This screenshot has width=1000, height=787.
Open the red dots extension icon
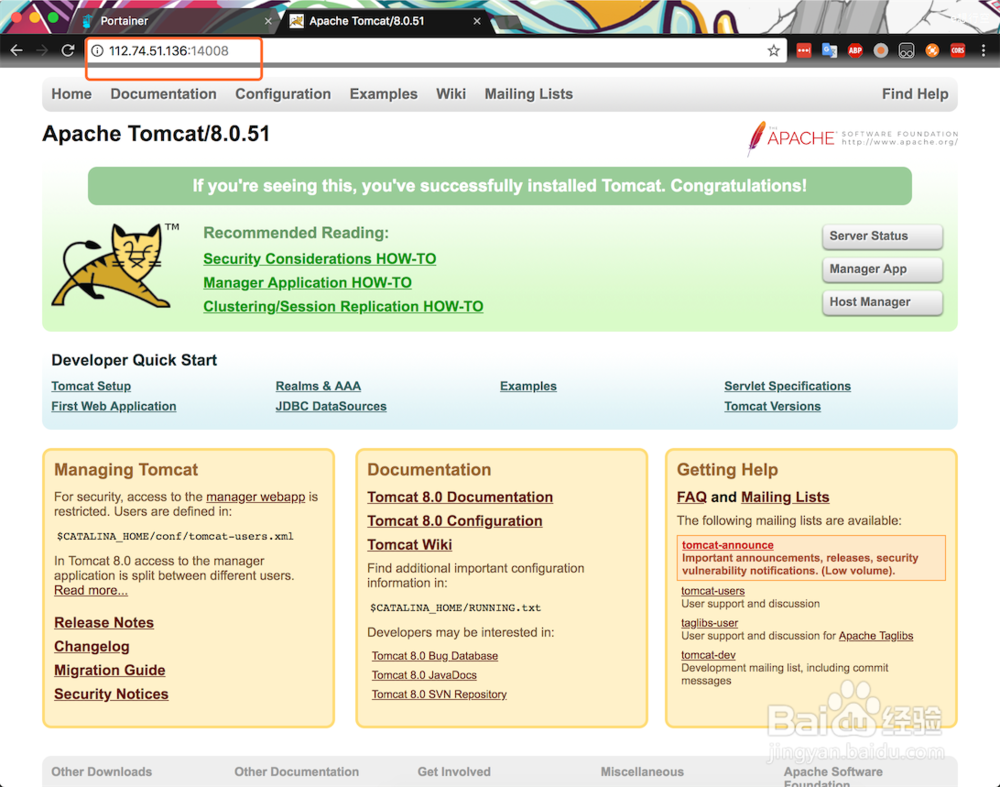(x=804, y=50)
